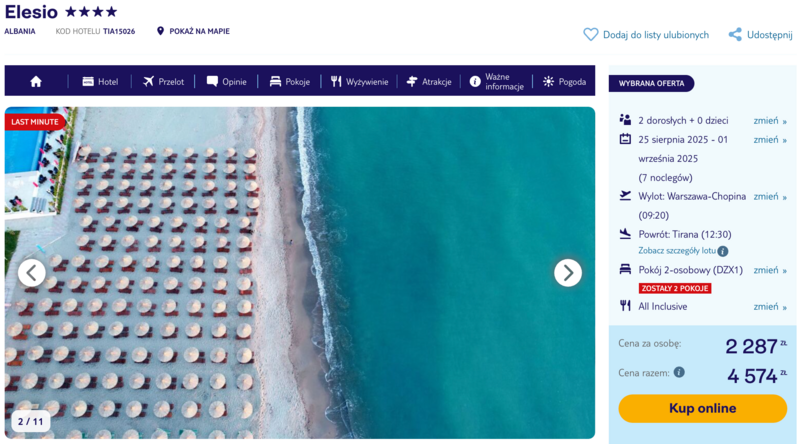This screenshot has height=444, width=800.
Task: Change the All Inclusive meal plan
Action: coord(770,307)
